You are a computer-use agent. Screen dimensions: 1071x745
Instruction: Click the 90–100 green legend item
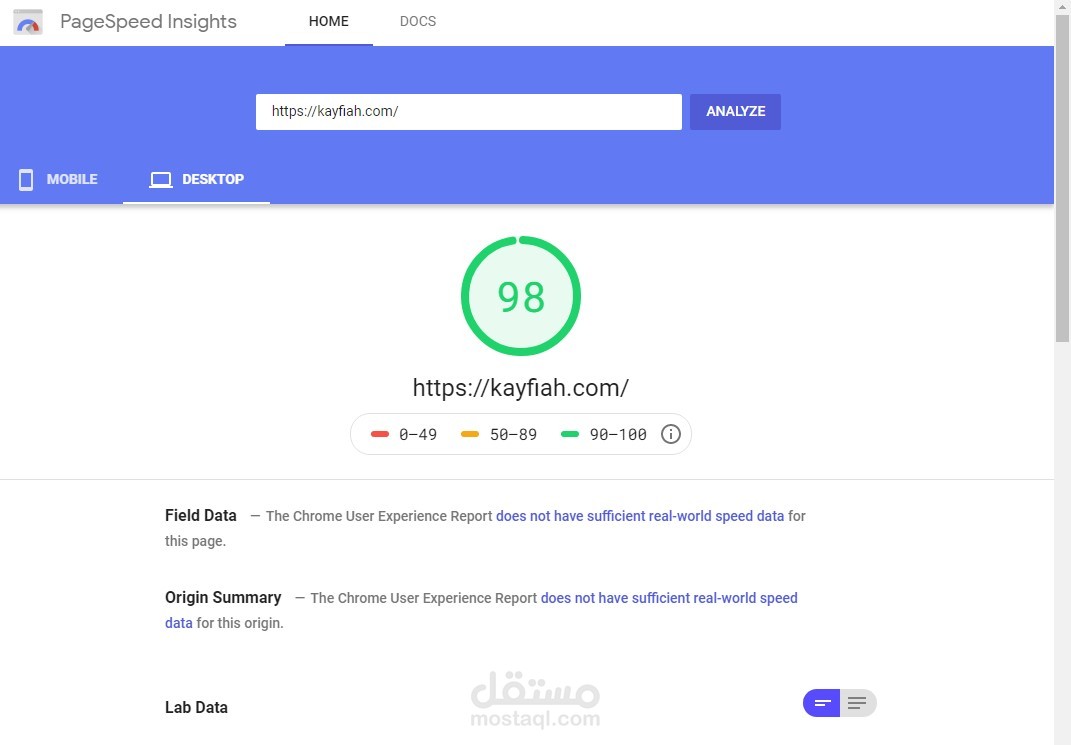pyautogui.click(x=603, y=434)
